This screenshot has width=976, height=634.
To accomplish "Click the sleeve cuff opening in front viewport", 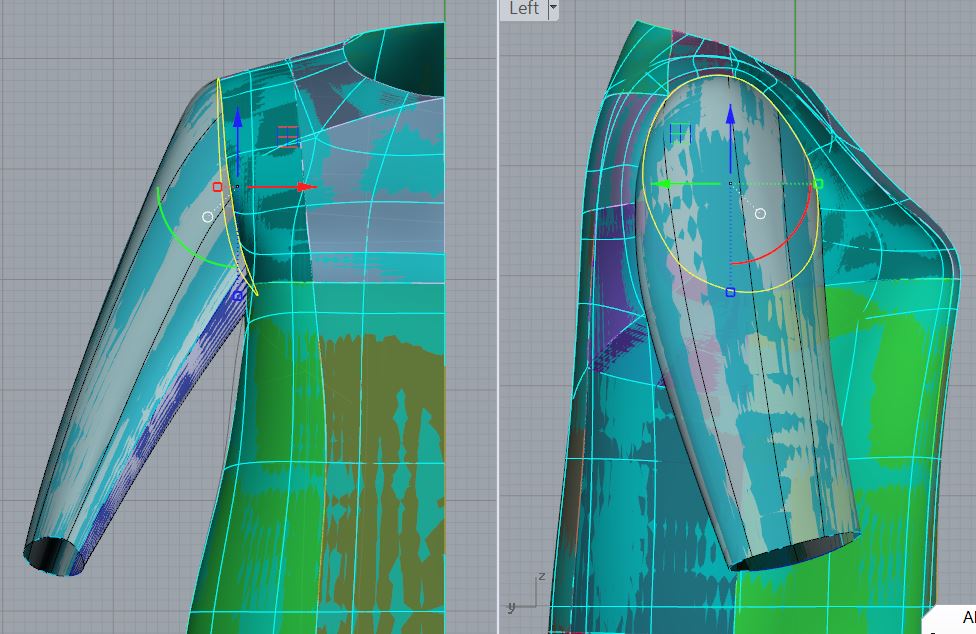I will pos(52,555).
